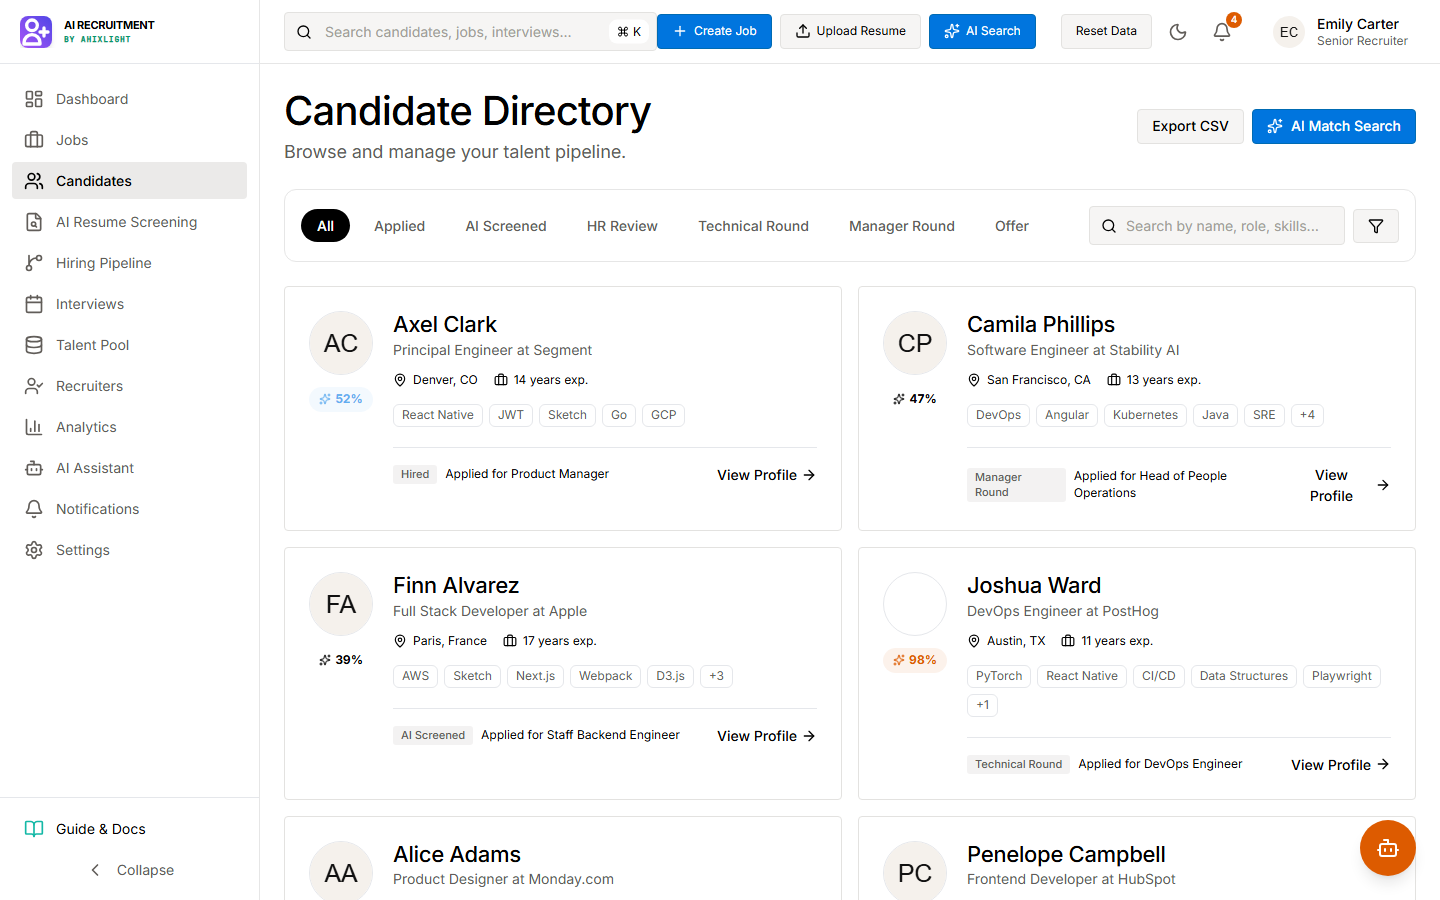The width and height of the screenshot is (1440, 900).
Task: Click the PyTorch skill tag
Action: point(999,676)
